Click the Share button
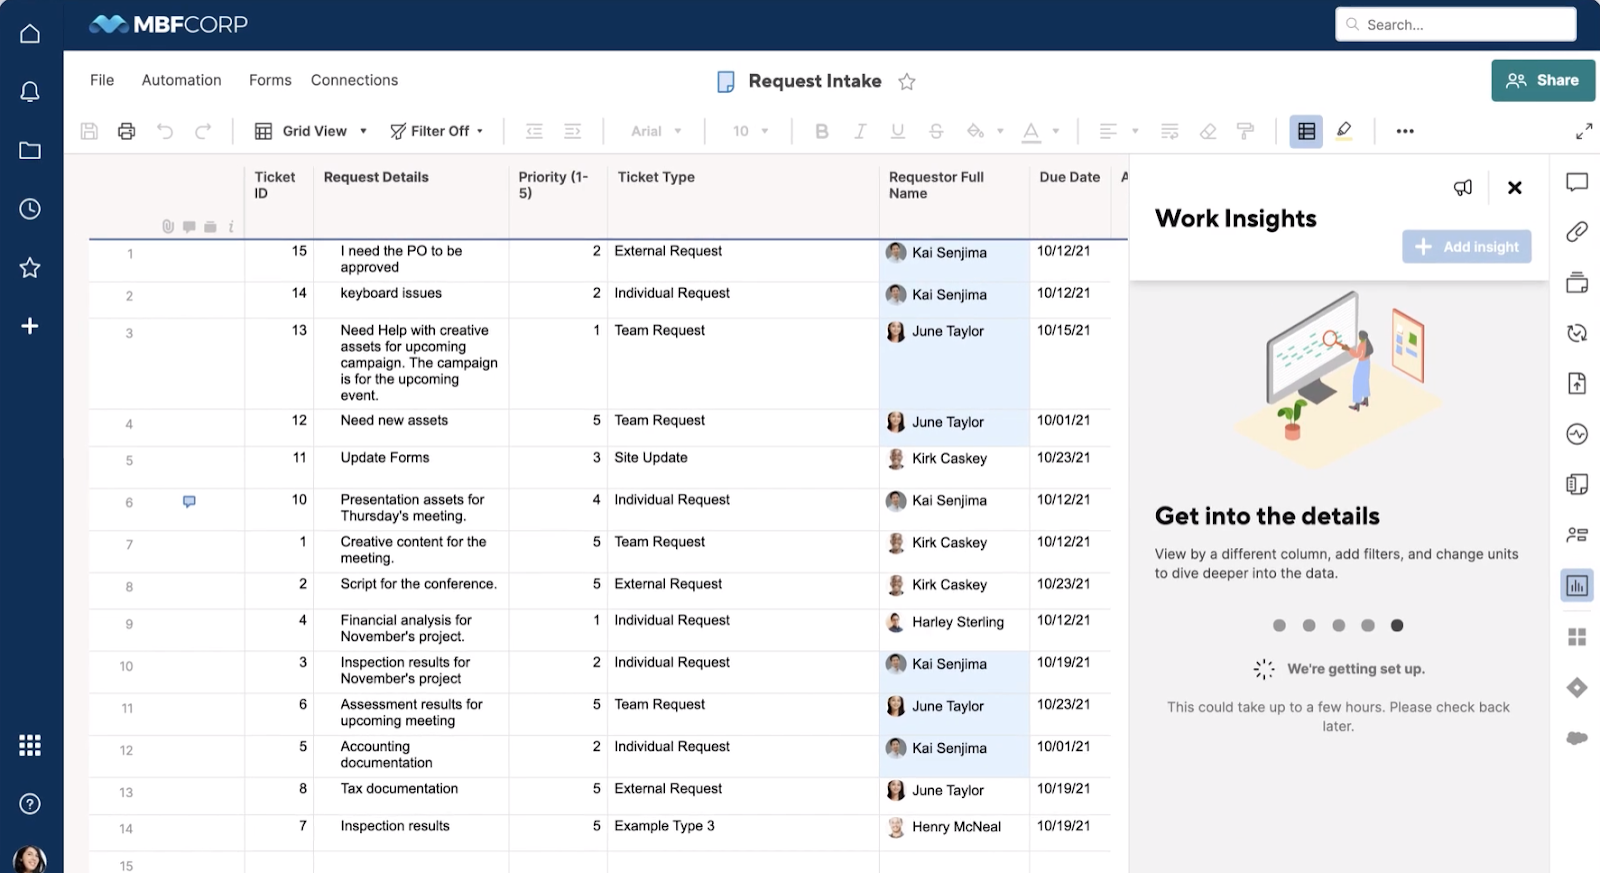1600x873 pixels. click(1543, 80)
